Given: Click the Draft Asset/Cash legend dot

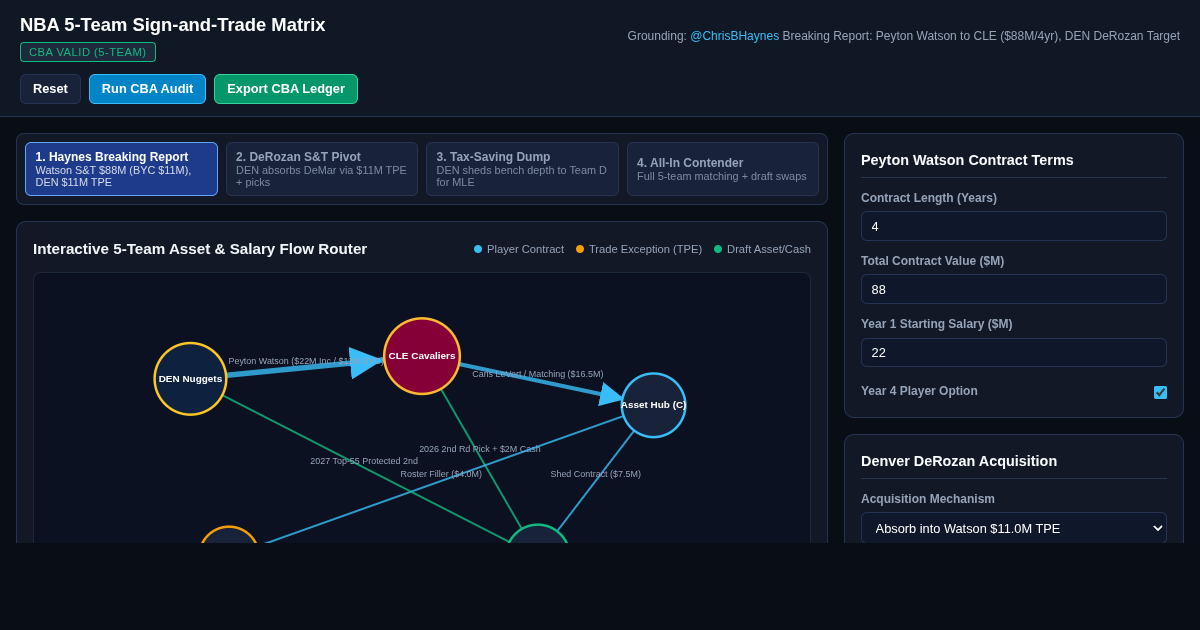Looking at the screenshot, I should point(718,249).
